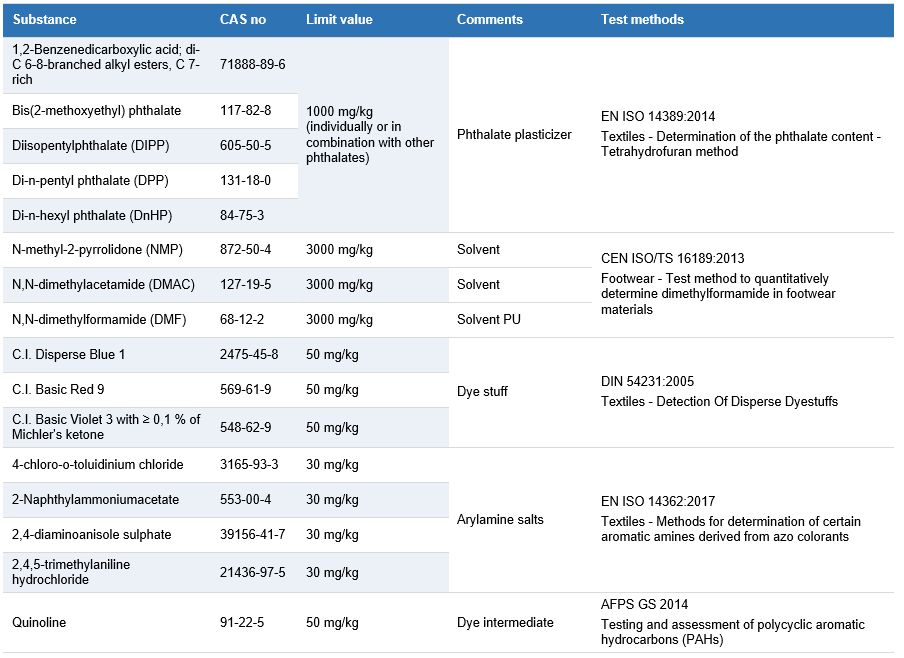Screen dimensions: 904x658
Task: Click the CAS no column header
Action: click(241, 20)
